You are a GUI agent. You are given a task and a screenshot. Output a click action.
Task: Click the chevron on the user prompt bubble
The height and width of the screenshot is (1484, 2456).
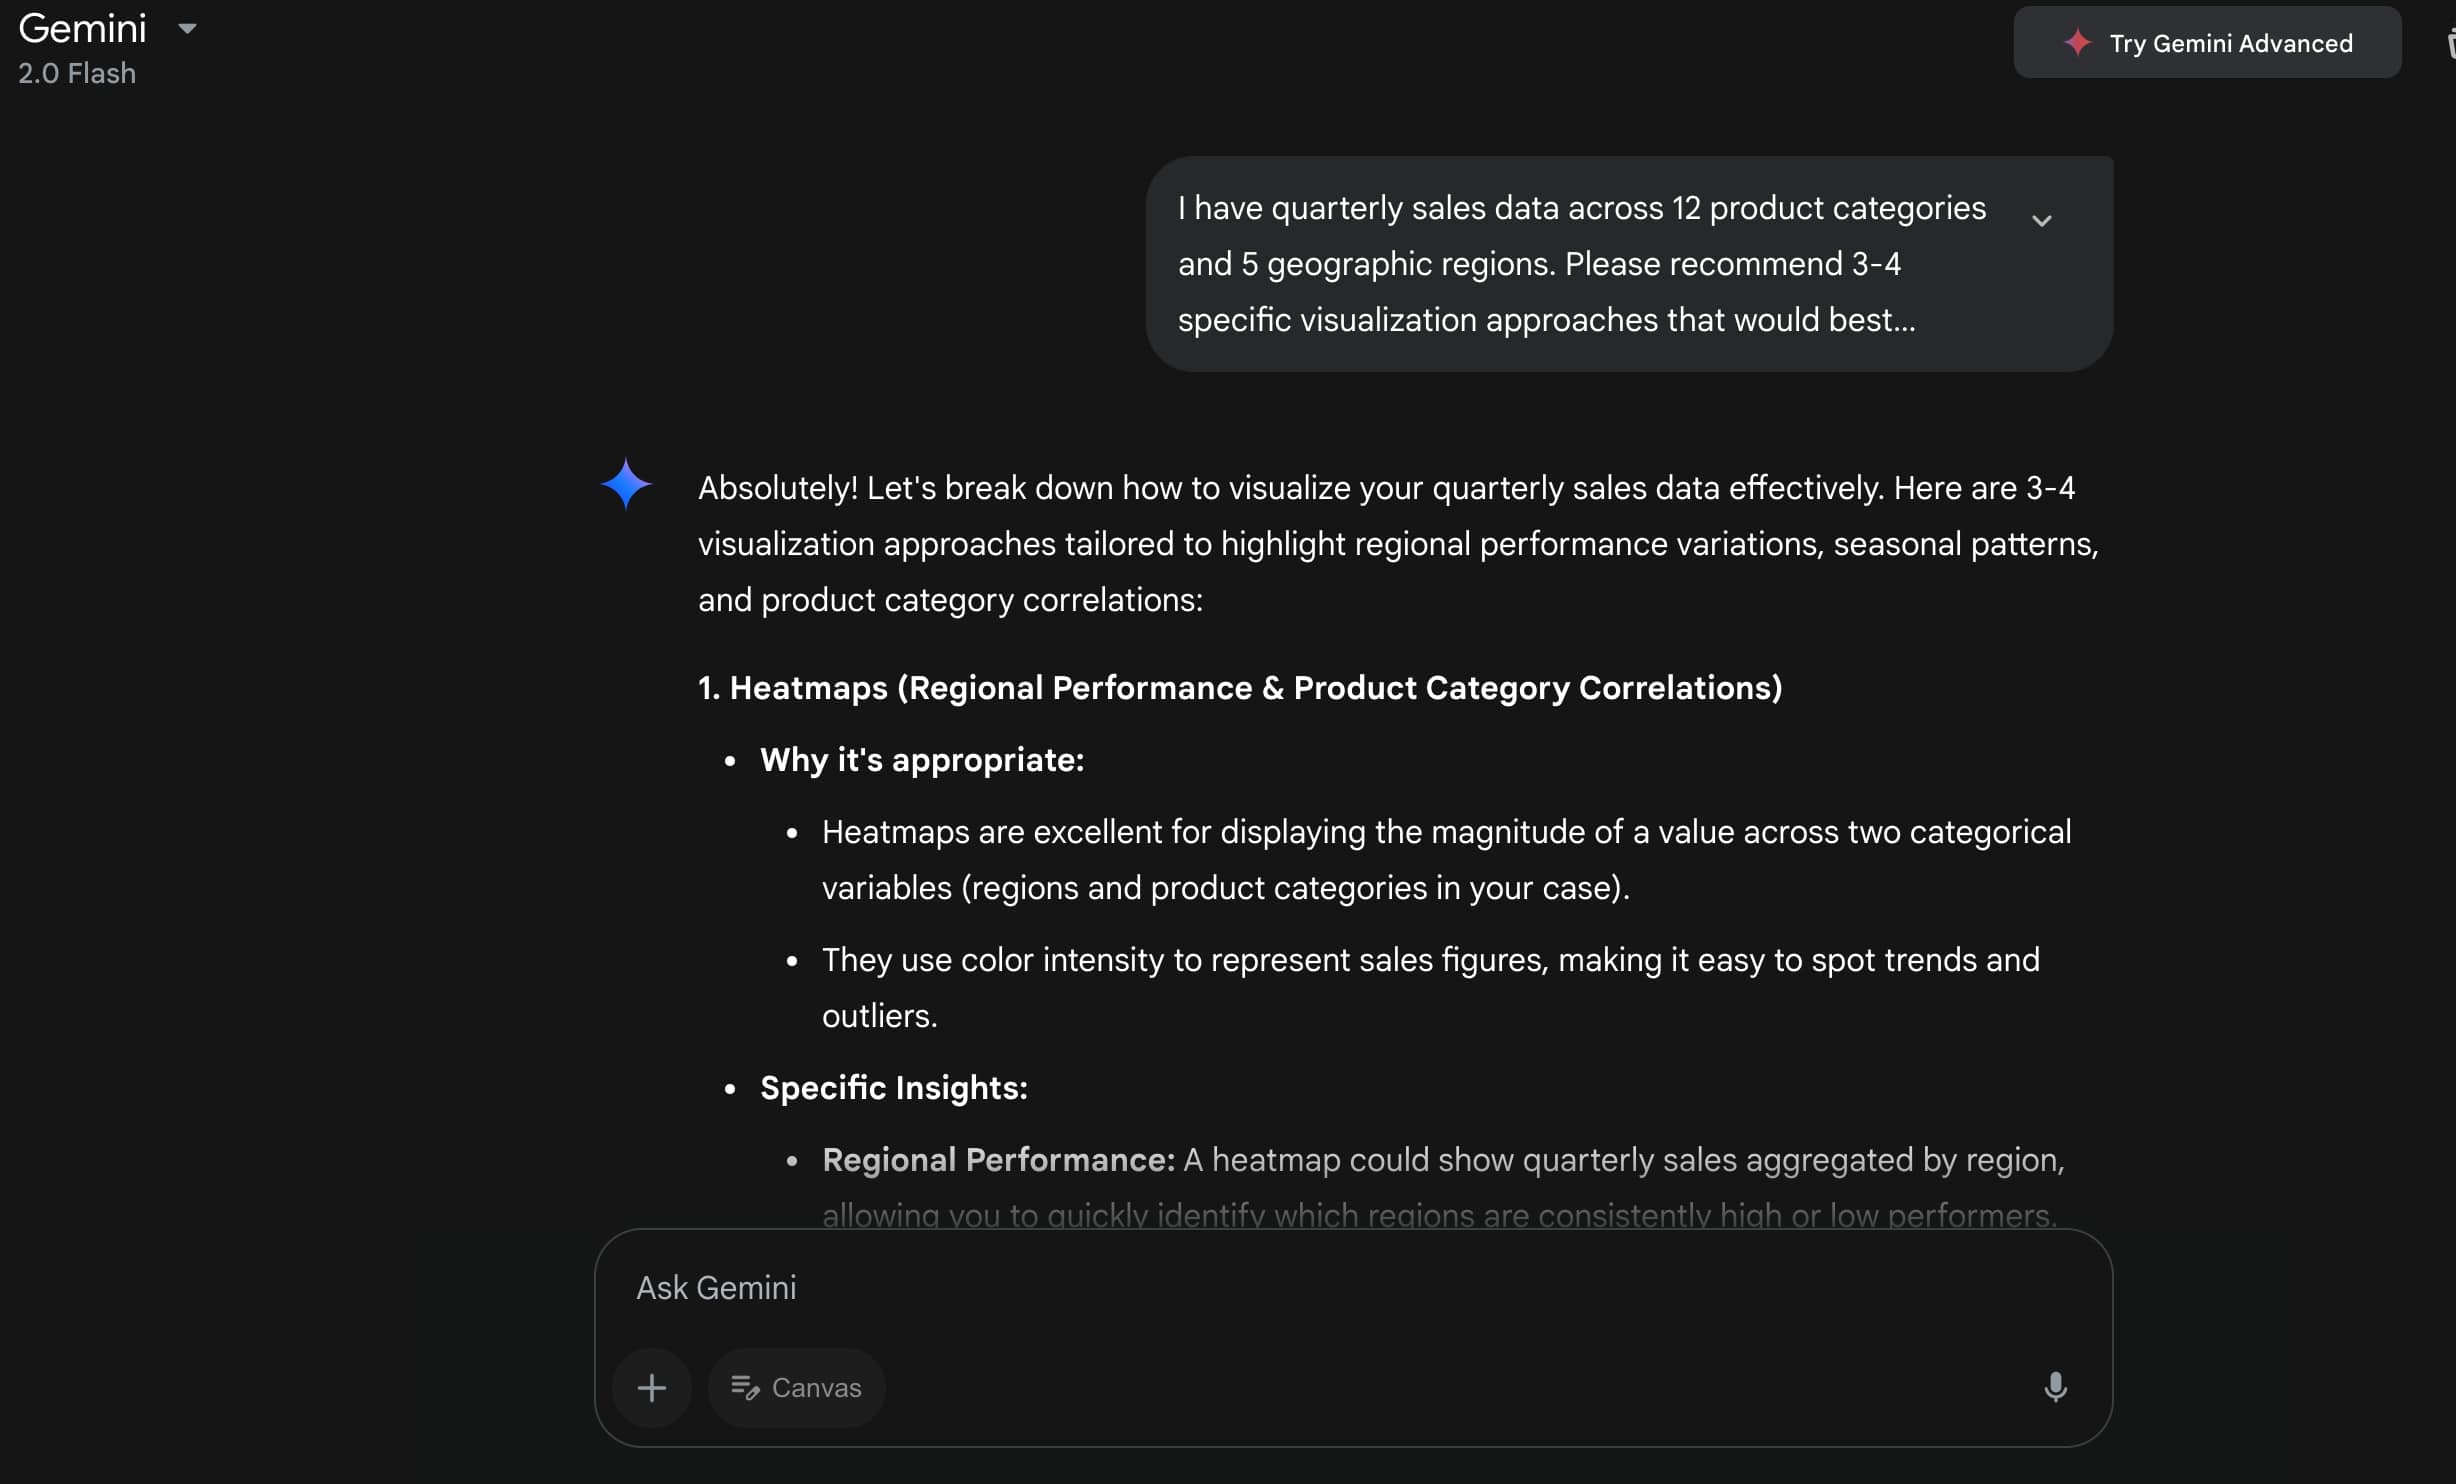[x=2043, y=220]
